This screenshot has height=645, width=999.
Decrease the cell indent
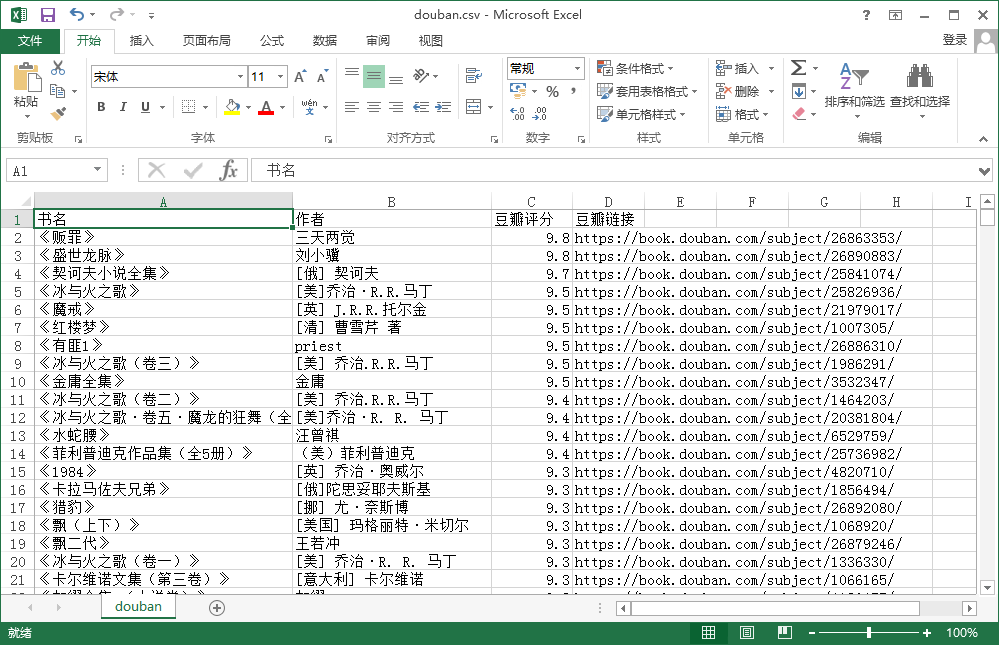420,107
